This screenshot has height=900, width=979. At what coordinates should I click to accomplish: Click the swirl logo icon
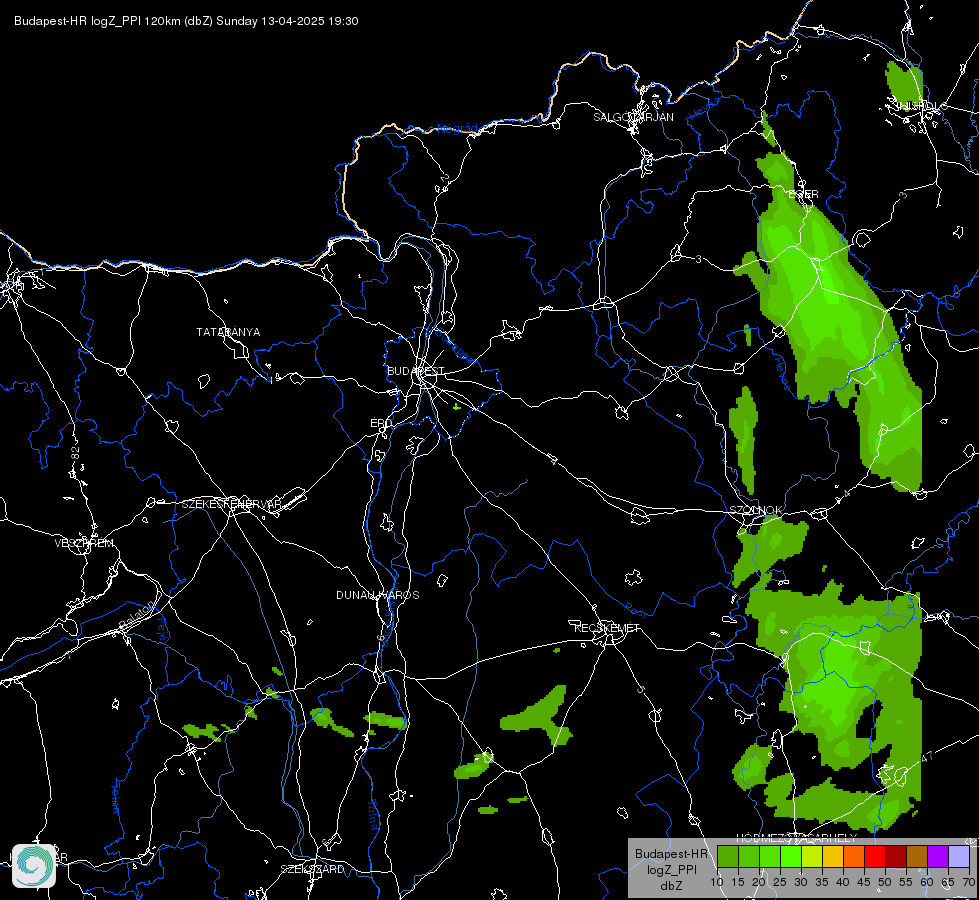[34, 866]
